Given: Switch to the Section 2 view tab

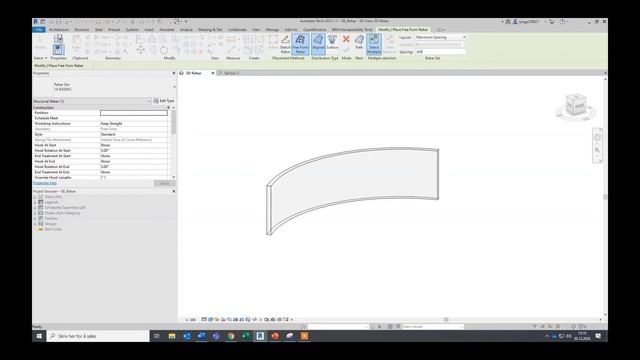Looking at the screenshot, I should point(231,73).
